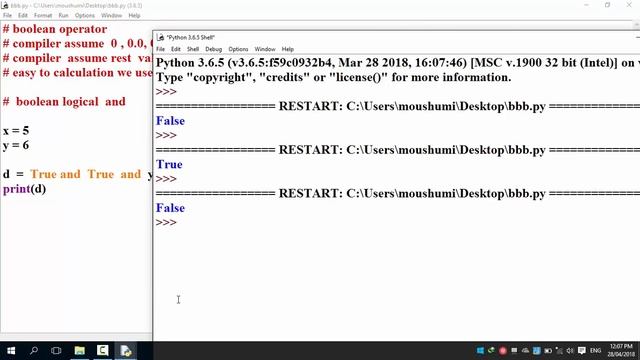Open Run menu in bbb.py editor
This screenshot has width=640, height=360.
point(63,16)
